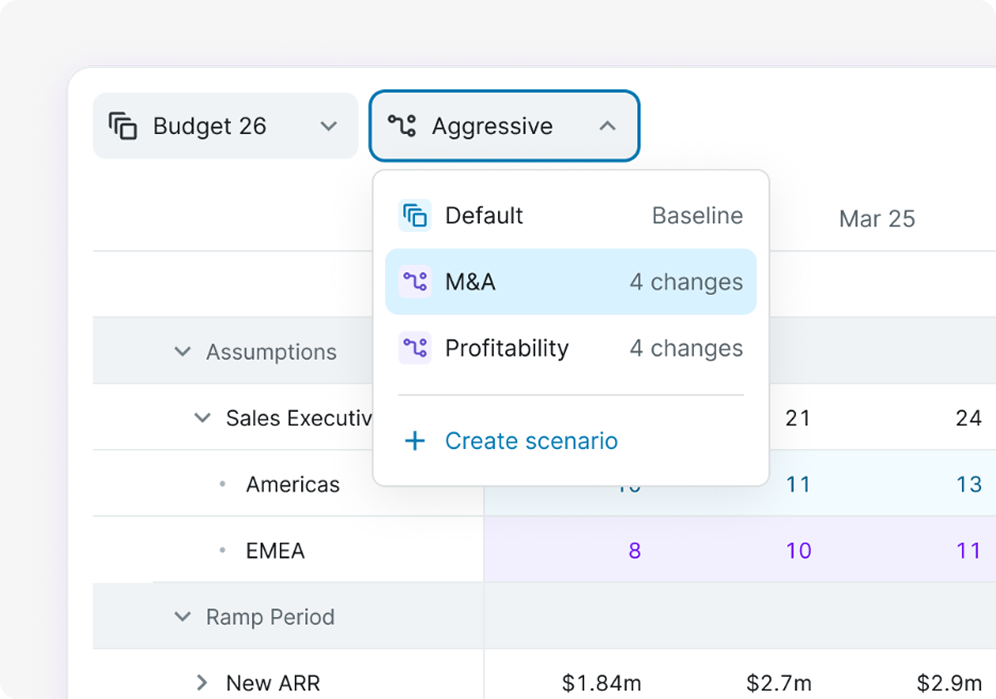Select the EMEA row label

[x=275, y=551]
